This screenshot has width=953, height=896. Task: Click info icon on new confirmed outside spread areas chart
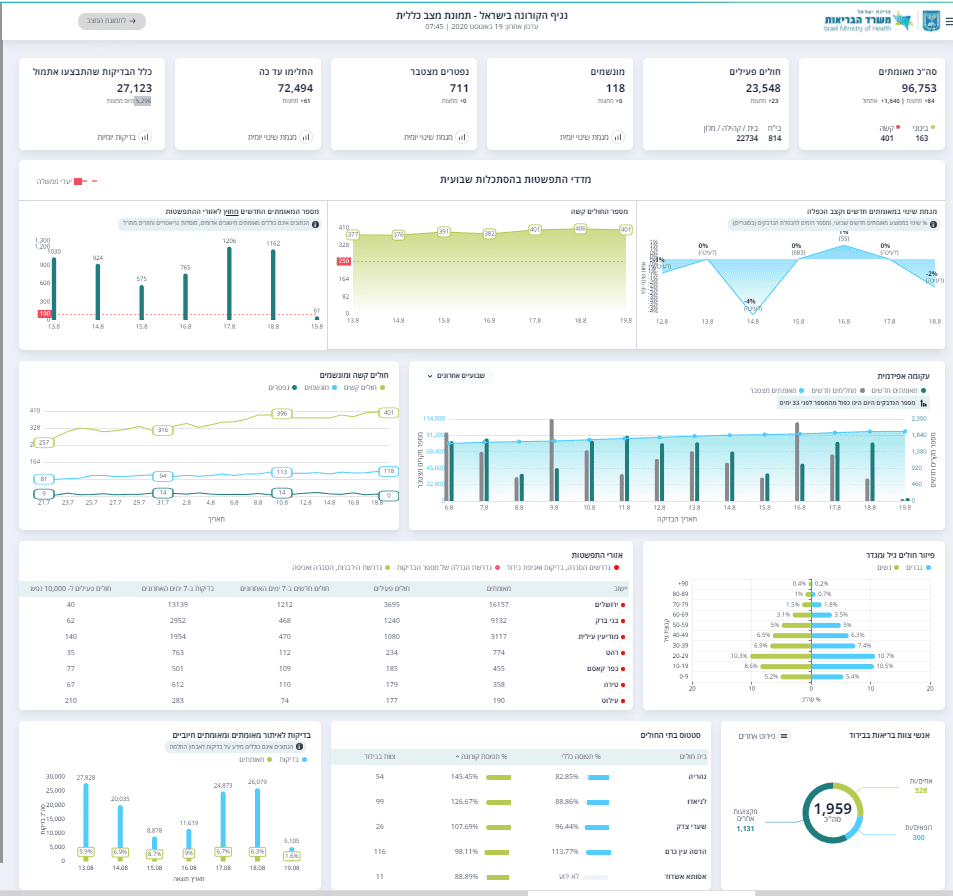(315, 224)
